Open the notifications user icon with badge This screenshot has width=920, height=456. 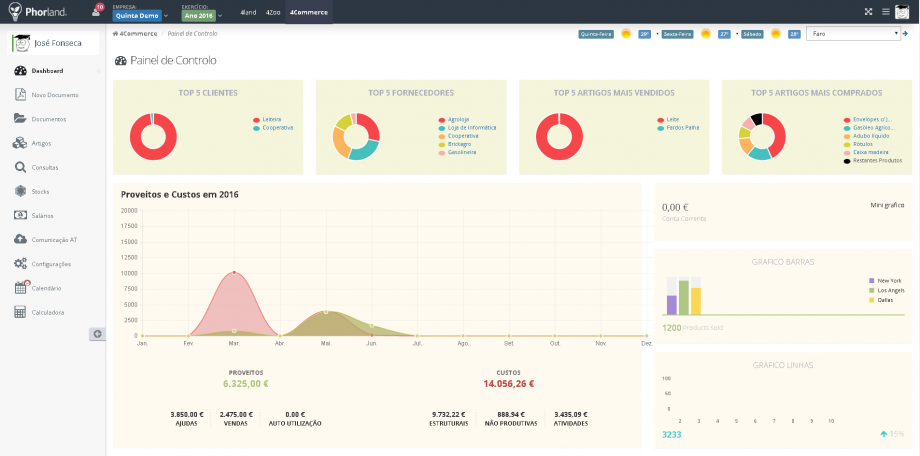click(x=96, y=11)
